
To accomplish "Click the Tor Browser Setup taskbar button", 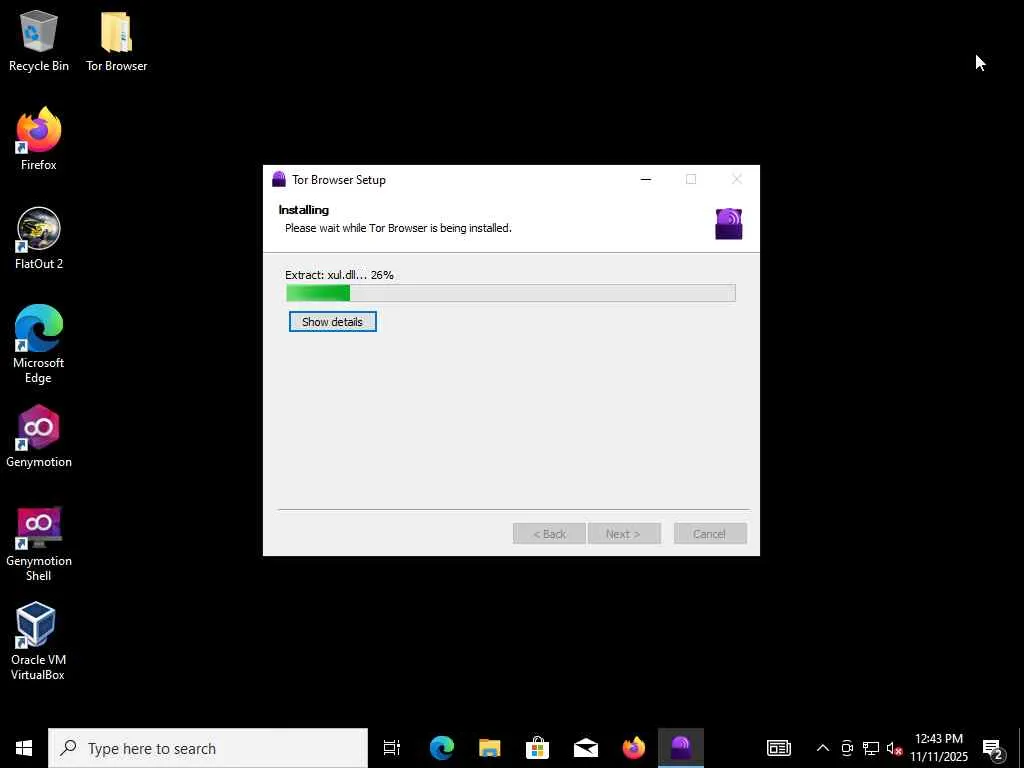I will [680, 748].
